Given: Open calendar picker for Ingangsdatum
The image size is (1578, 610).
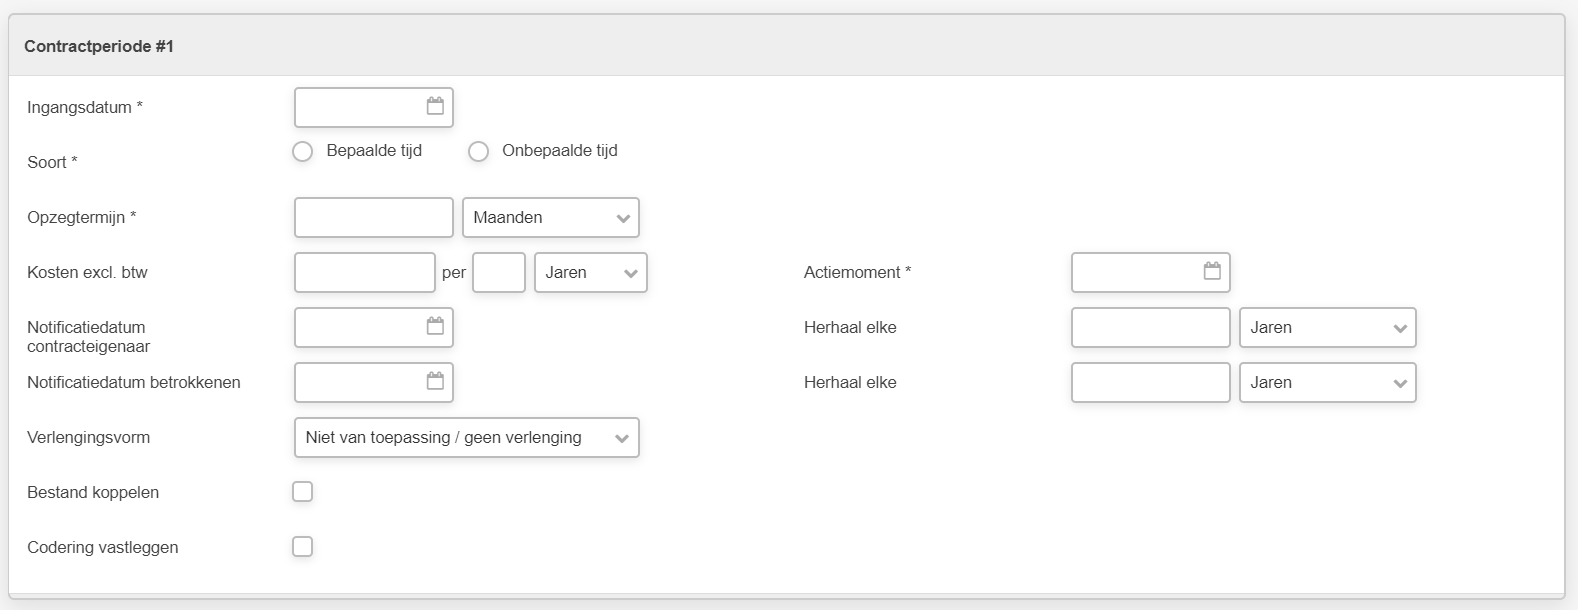Looking at the screenshot, I should tap(435, 106).
